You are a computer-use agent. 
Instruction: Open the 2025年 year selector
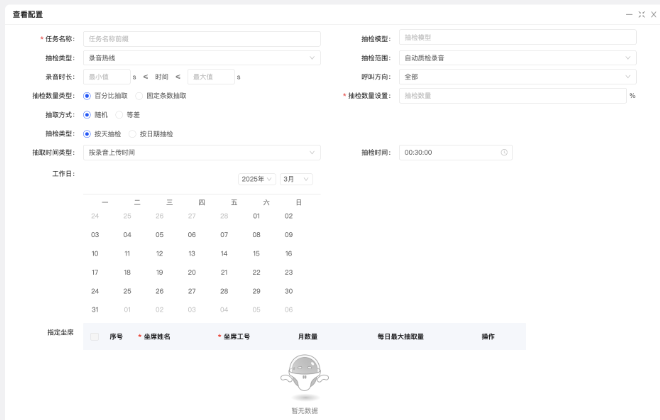(257, 179)
